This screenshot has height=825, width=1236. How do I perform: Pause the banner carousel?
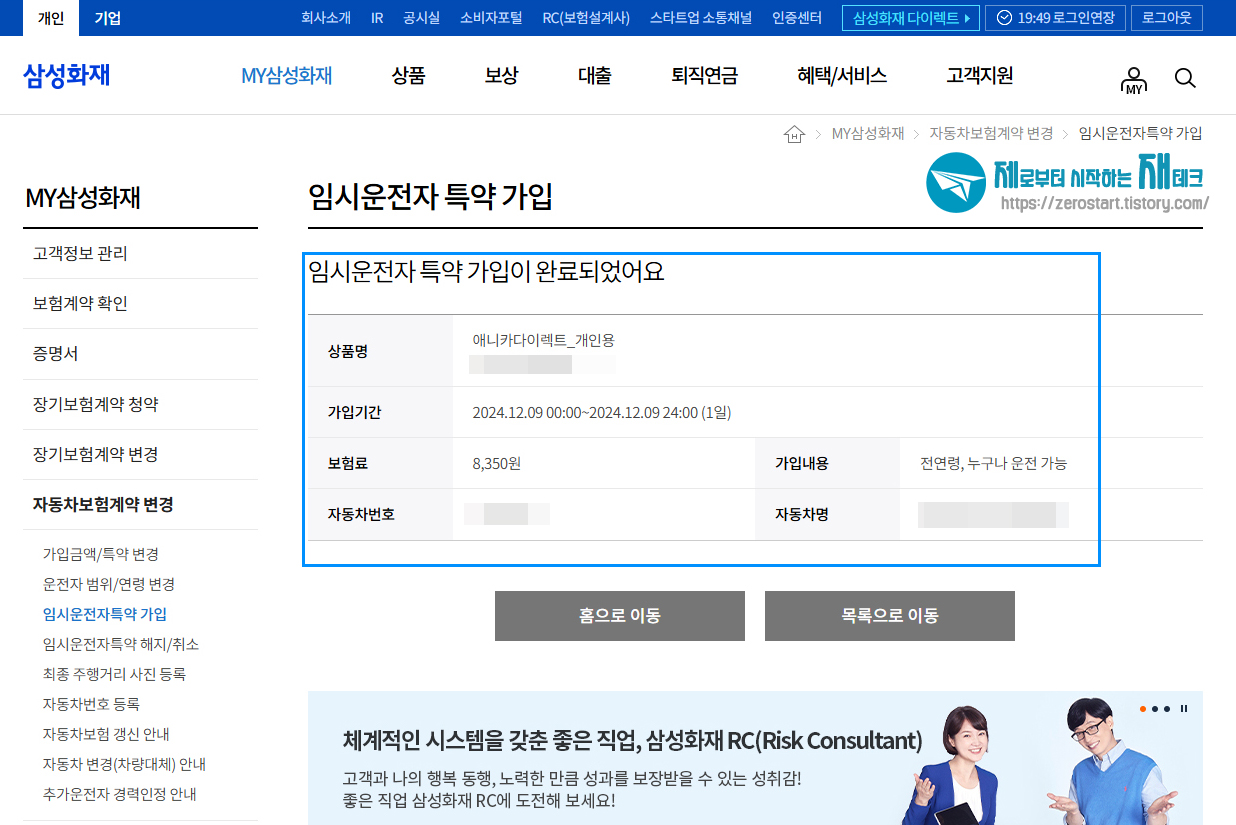pos(1184,709)
